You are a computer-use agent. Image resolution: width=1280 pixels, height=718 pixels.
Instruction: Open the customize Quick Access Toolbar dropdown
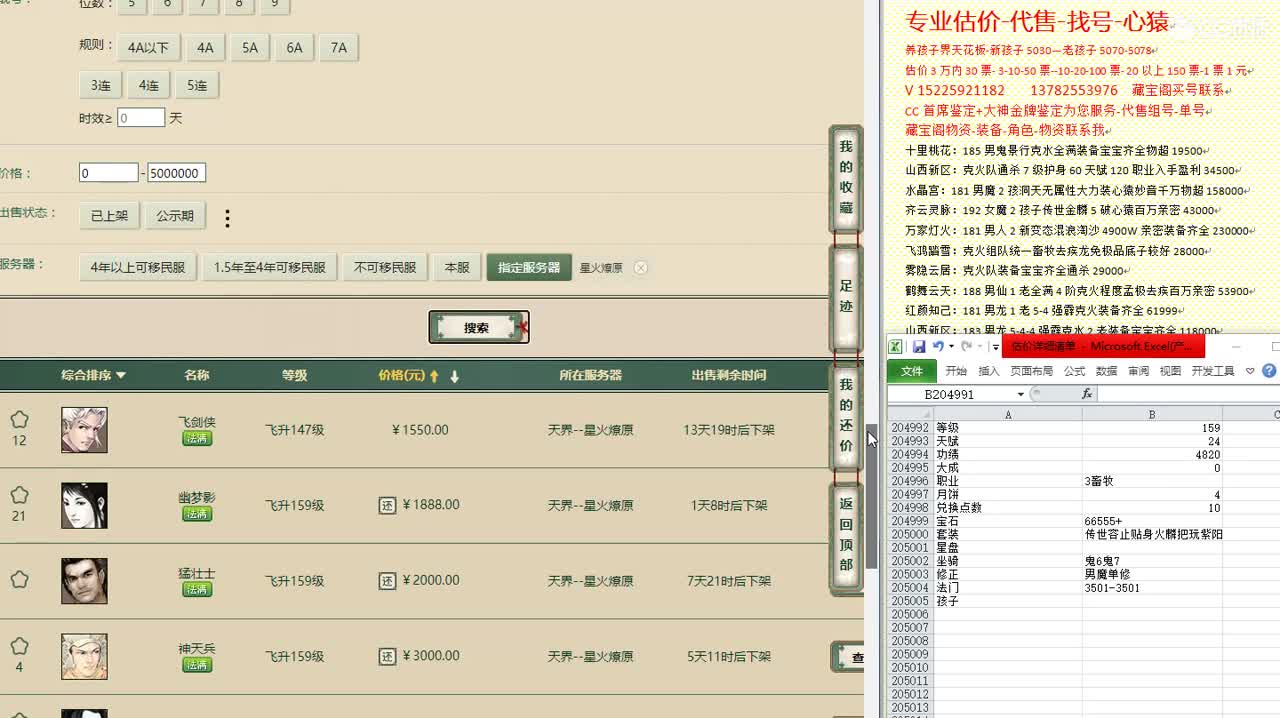[996, 346]
